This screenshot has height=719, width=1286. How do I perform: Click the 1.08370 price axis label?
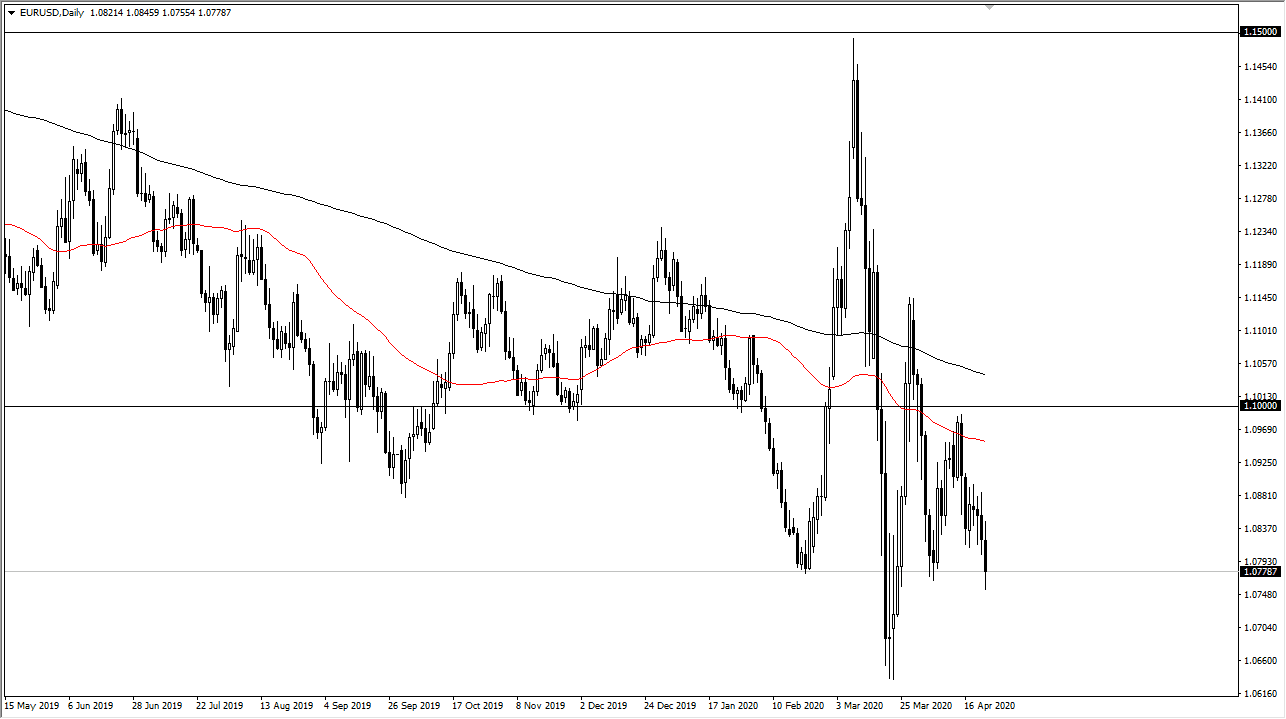[x=1260, y=529]
